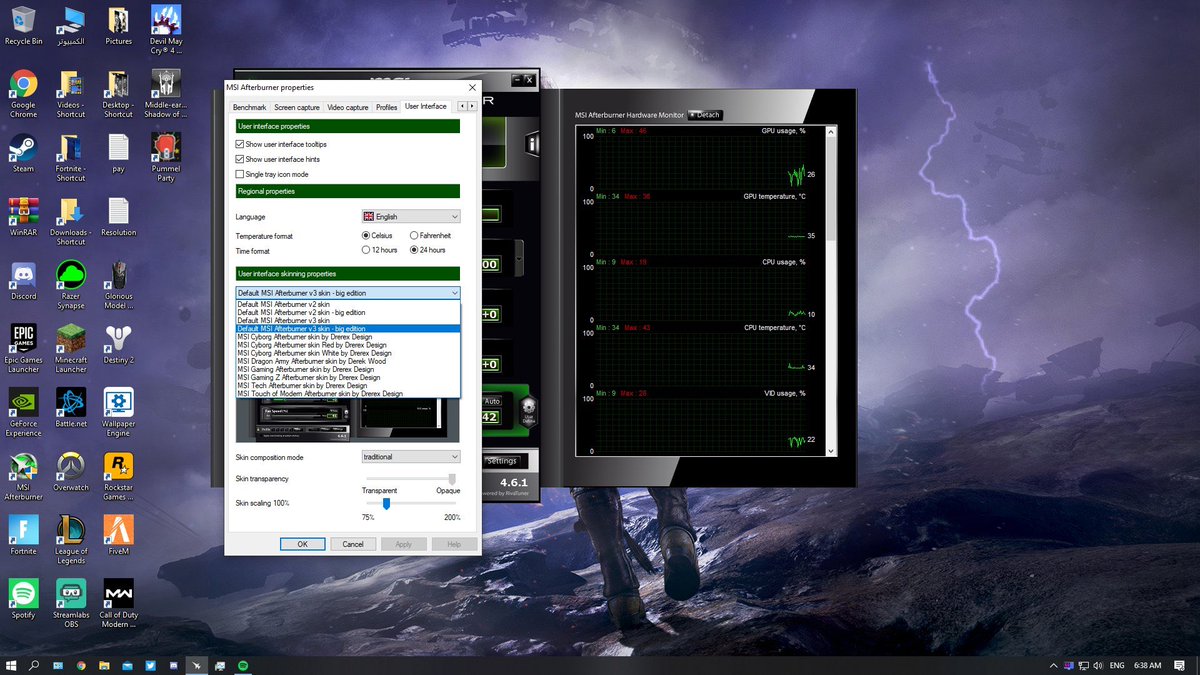Select the Epic Games Launcher icon
The image size is (1200, 675).
click(x=23, y=347)
